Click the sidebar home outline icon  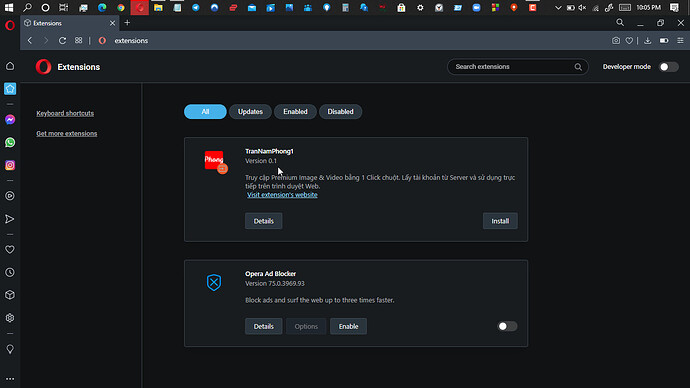pyautogui.click(x=10, y=66)
